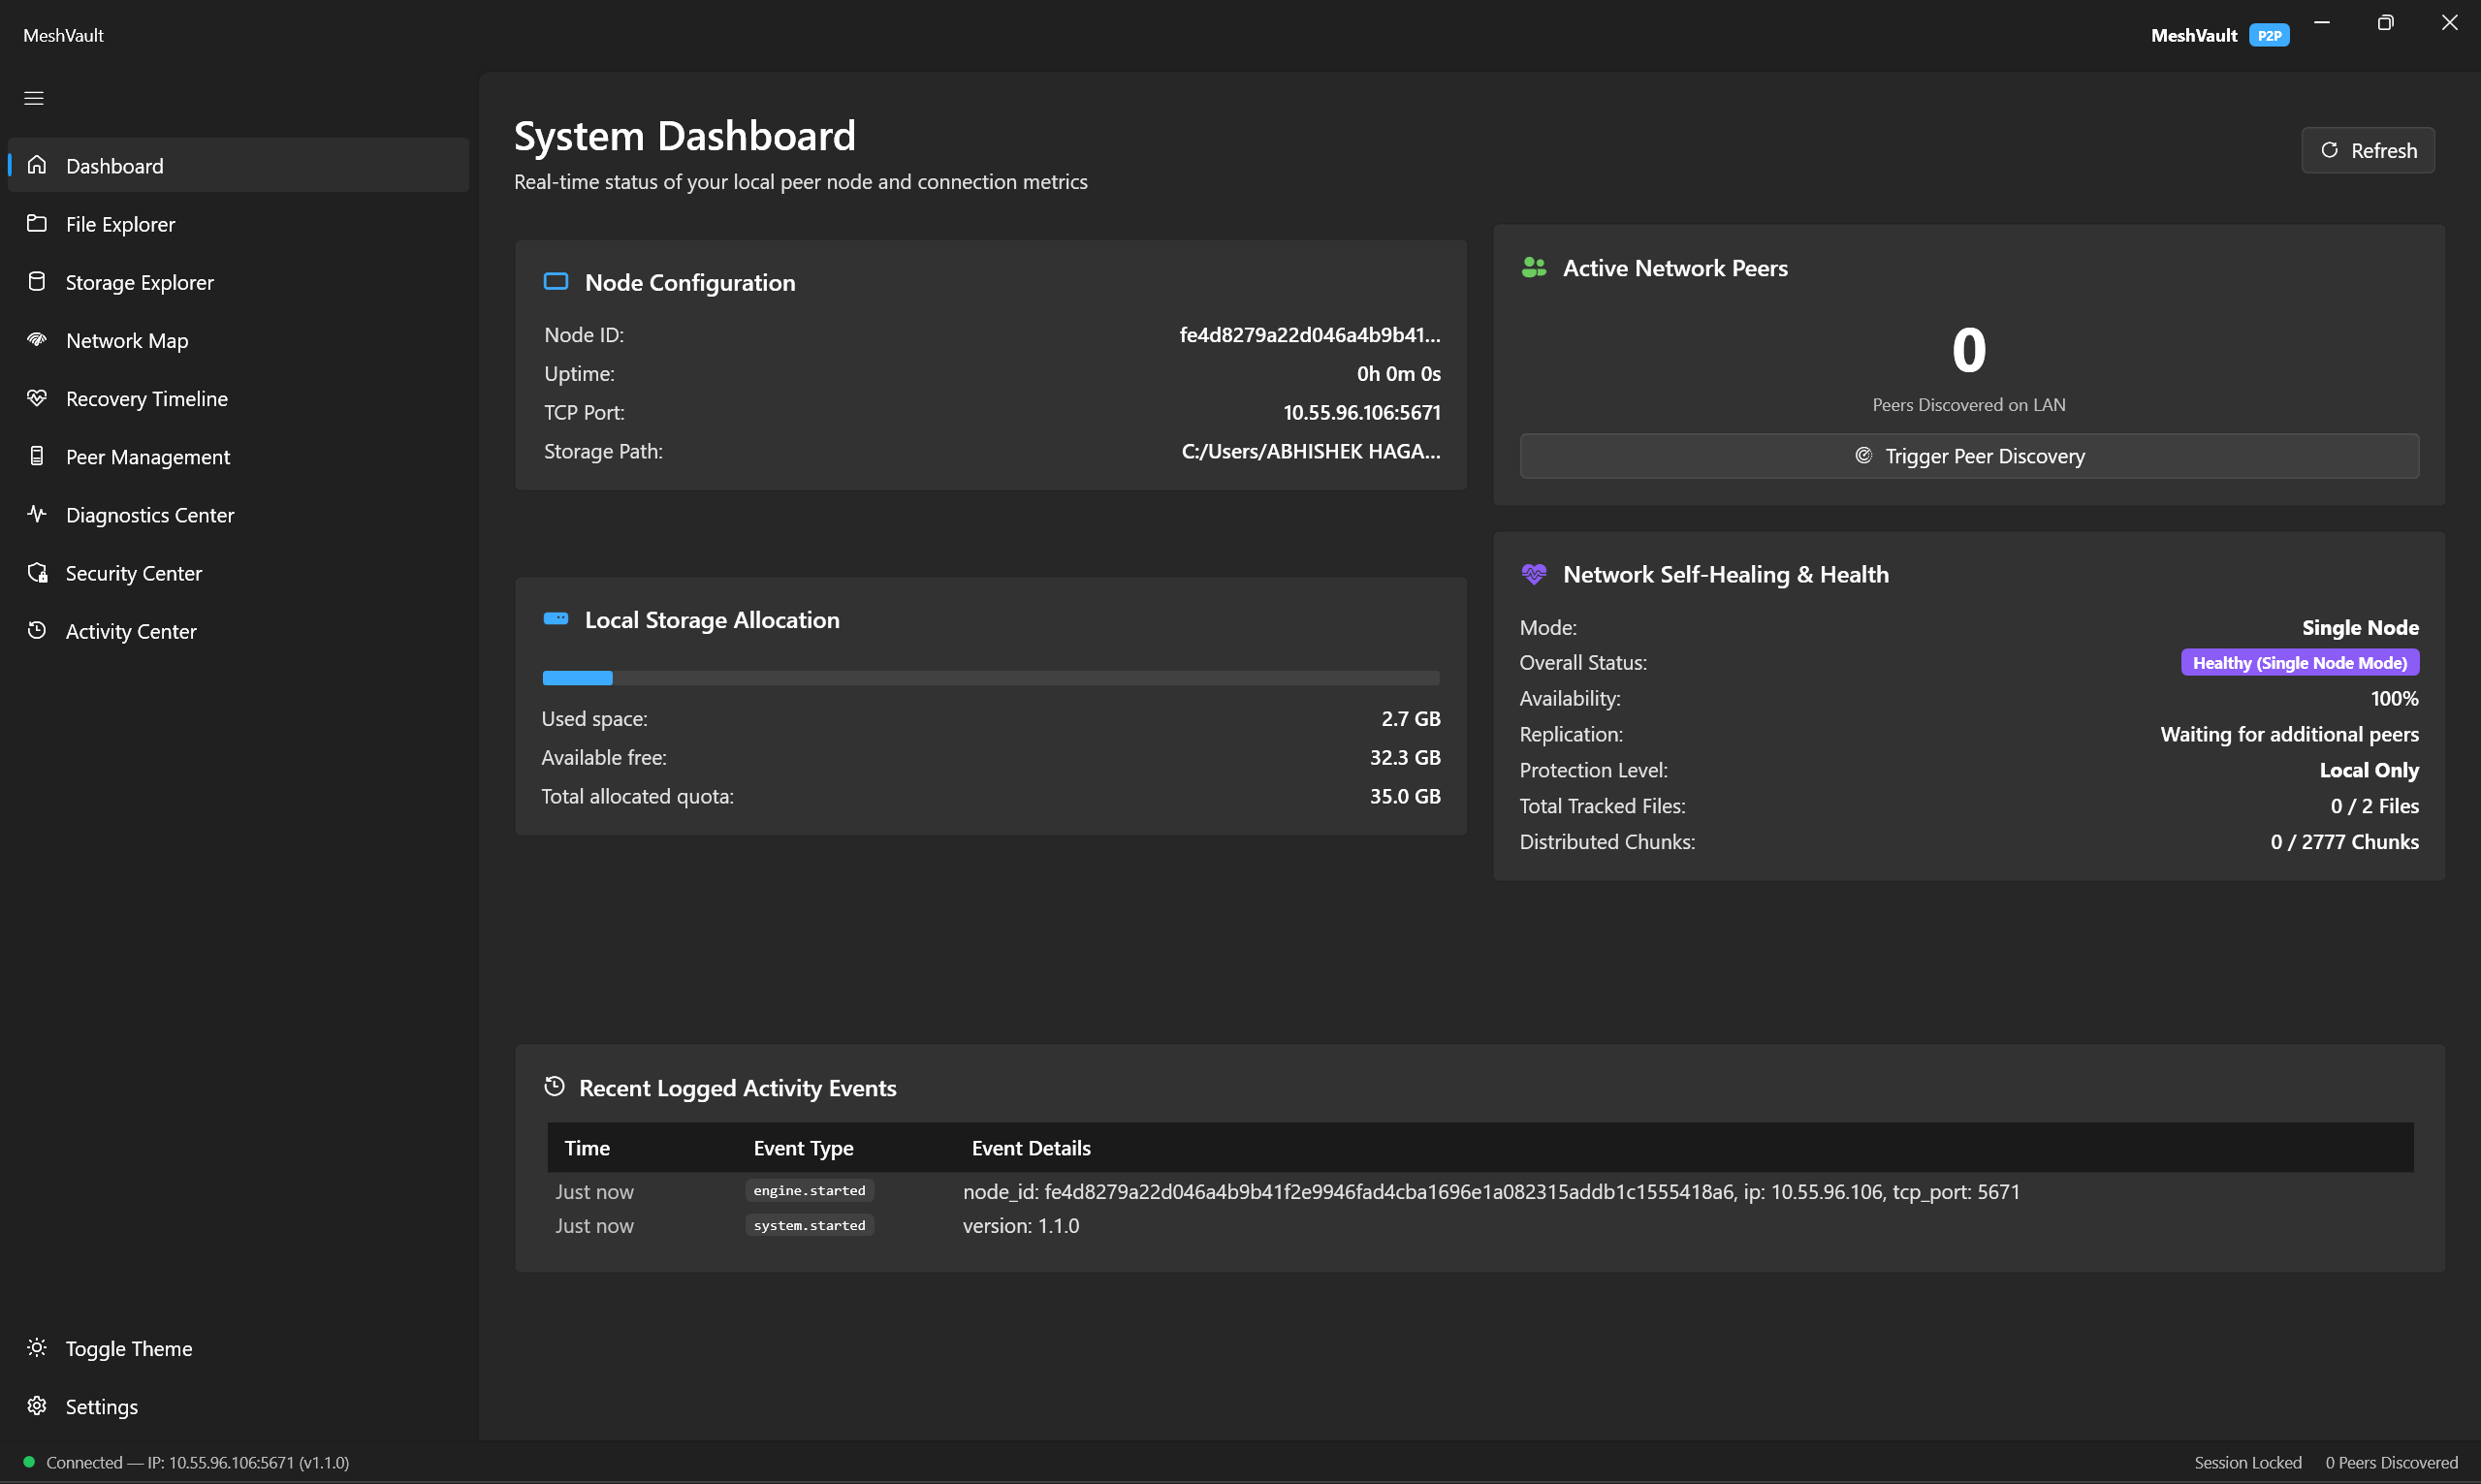Go to Security Center
2481x1484 pixels.
pyautogui.click(x=238, y=572)
